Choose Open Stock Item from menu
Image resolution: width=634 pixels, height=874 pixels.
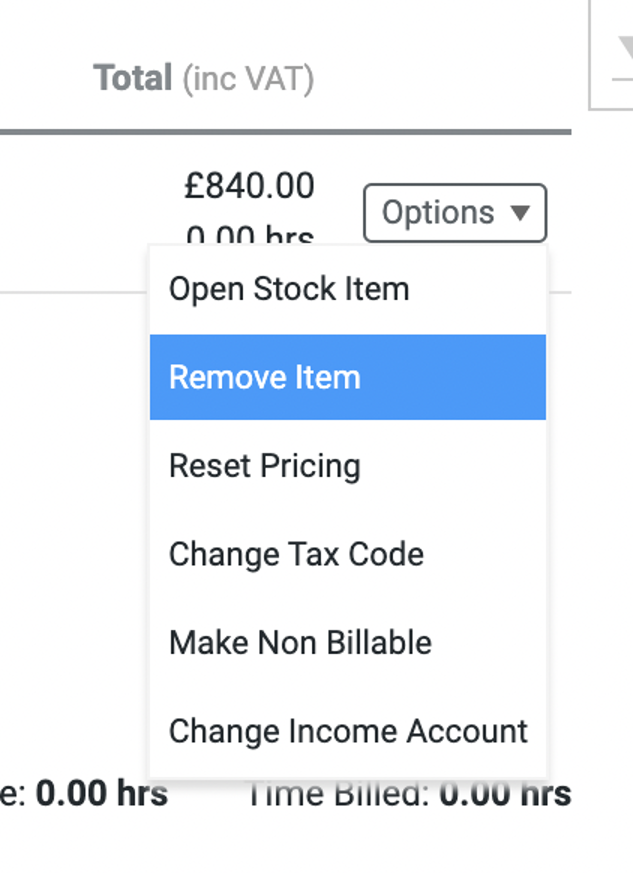pyautogui.click(x=289, y=290)
